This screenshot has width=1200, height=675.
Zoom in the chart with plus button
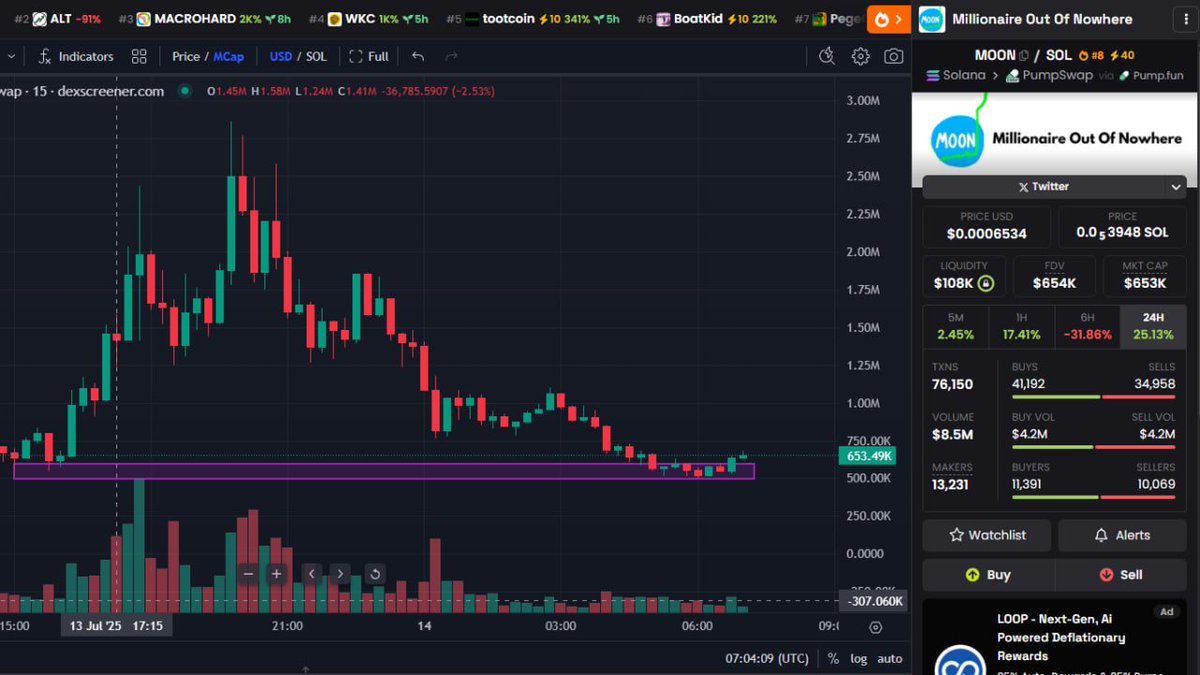click(277, 574)
